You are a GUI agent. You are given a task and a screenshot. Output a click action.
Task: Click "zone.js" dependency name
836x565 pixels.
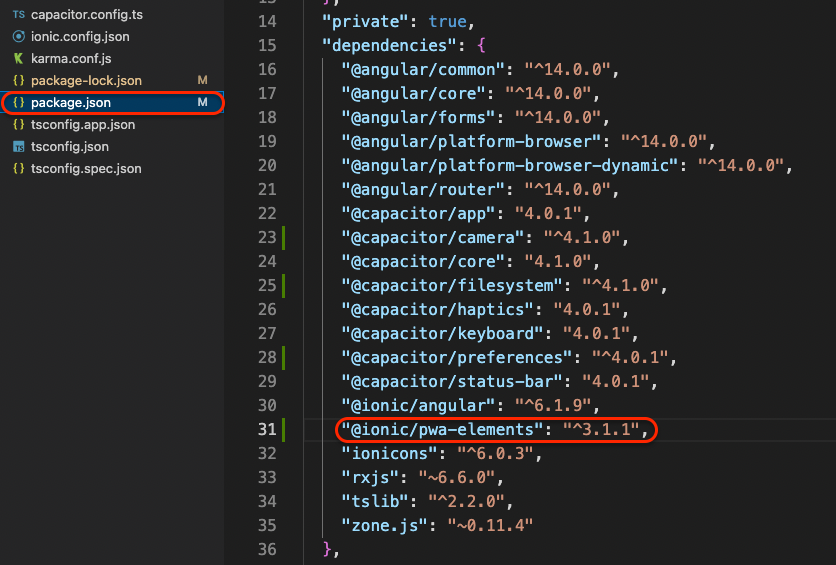(384, 525)
